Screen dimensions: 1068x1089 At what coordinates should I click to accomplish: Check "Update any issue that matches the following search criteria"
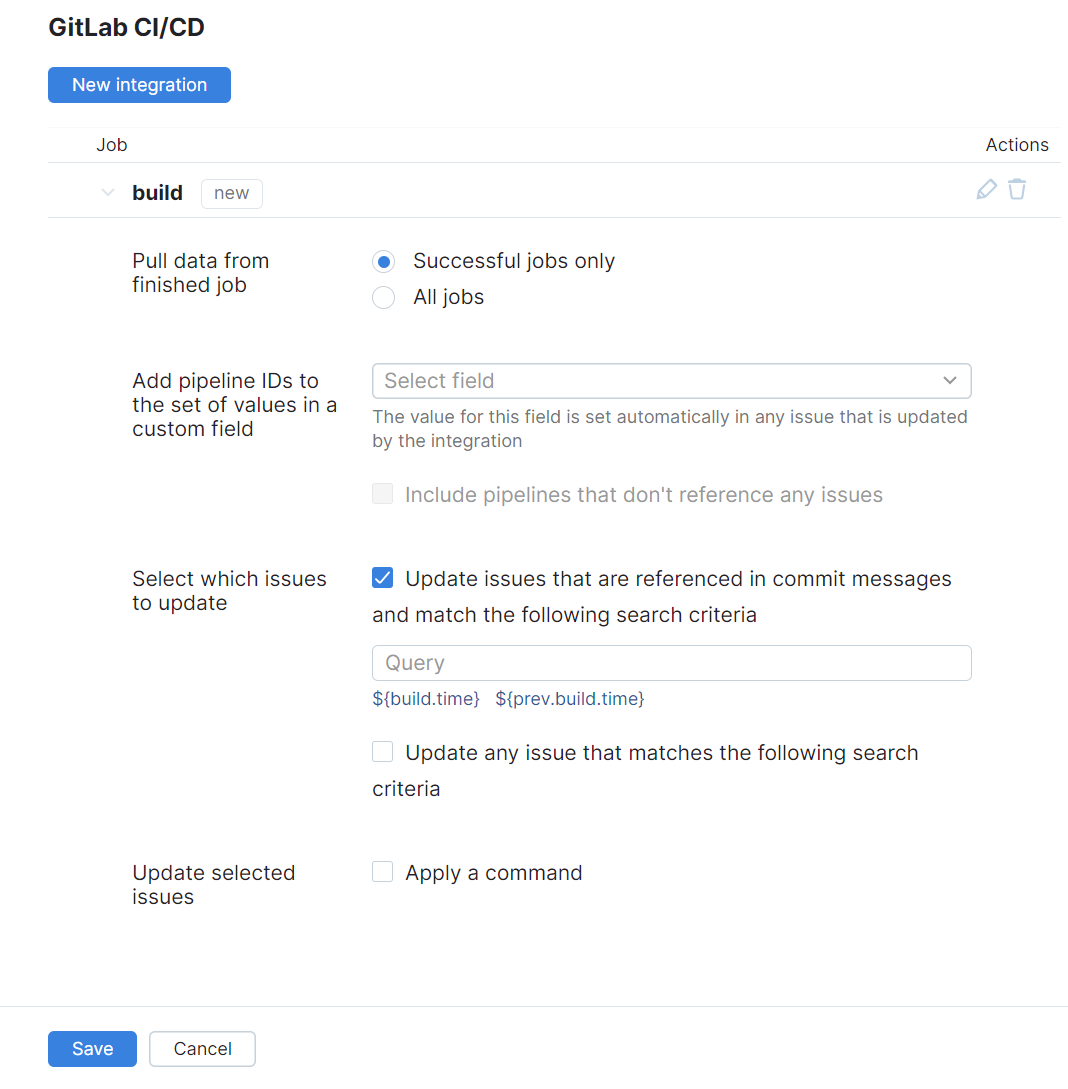pyautogui.click(x=382, y=752)
